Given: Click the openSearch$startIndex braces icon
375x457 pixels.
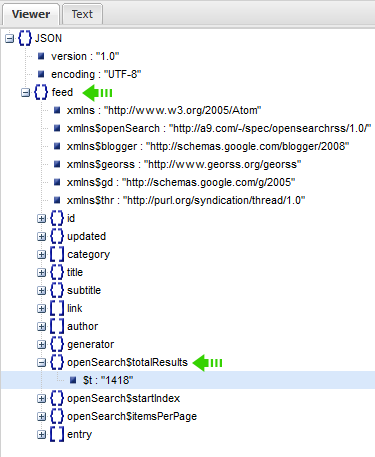Looking at the screenshot, I should 57,398.
